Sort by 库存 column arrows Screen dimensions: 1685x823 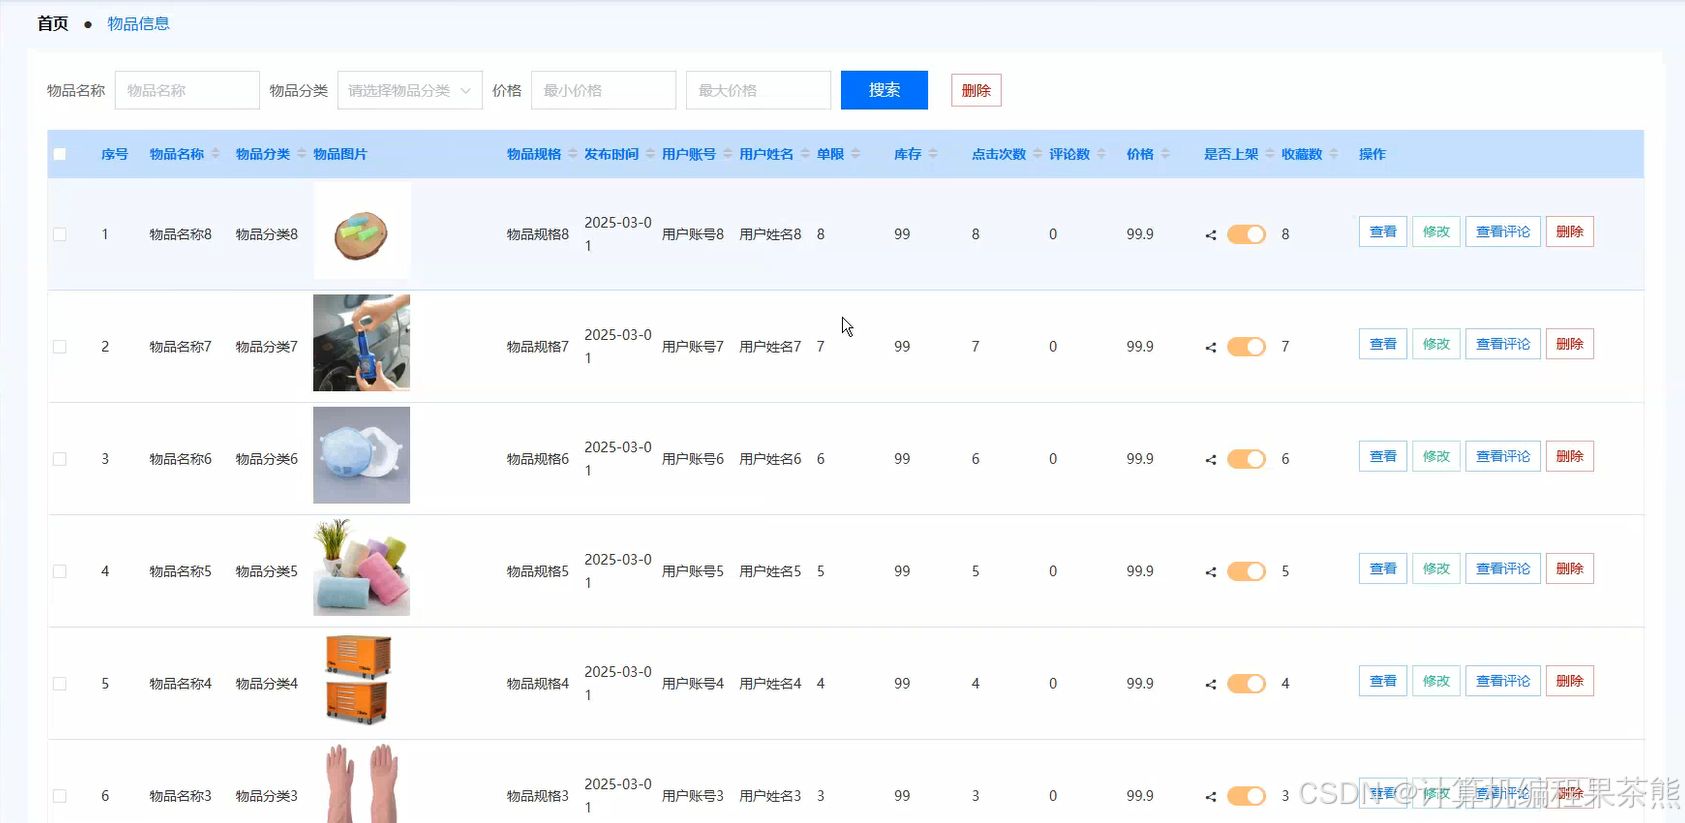tap(932, 154)
